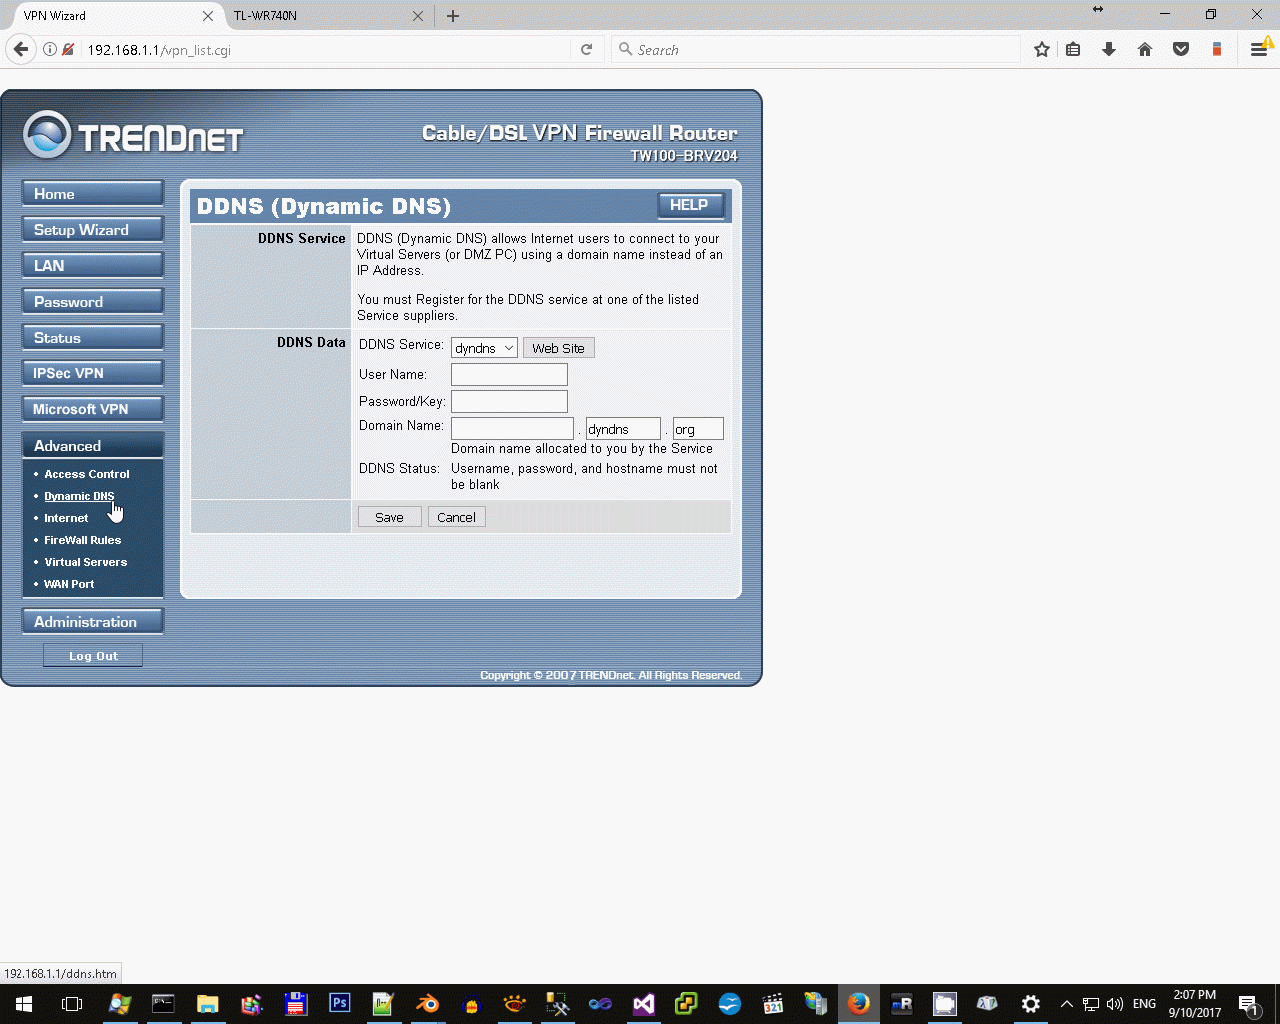The width and height of the screenshot is (1280, 1024).
Task: Launch Command Prompt from the taskbar
Action: [x=163, y=1004]
